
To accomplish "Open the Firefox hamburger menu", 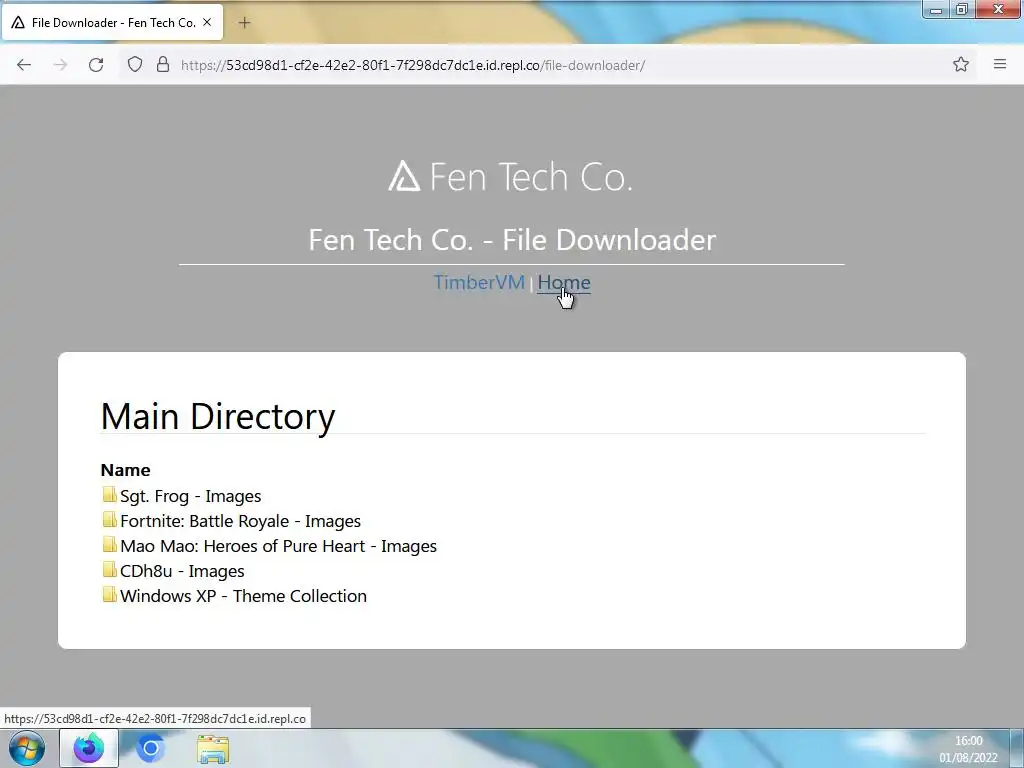I will tap(1000, 64).
